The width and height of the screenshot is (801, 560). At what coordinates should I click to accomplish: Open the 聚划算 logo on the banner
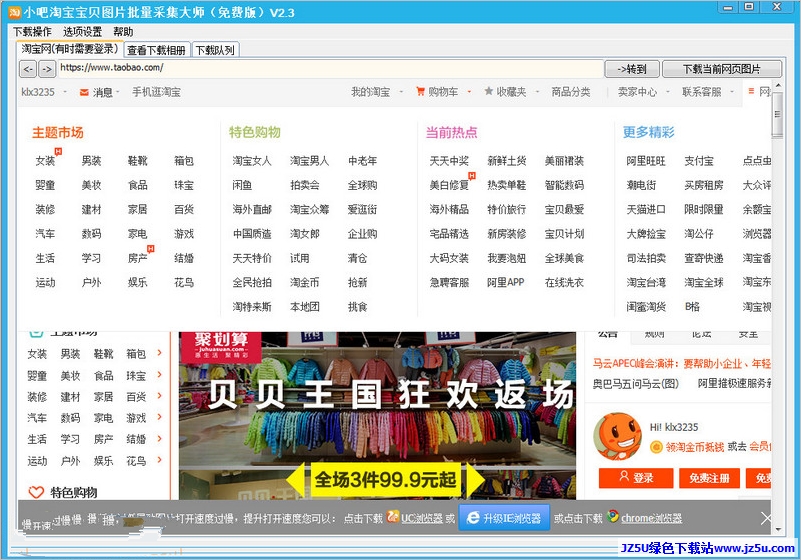(221, 345)
